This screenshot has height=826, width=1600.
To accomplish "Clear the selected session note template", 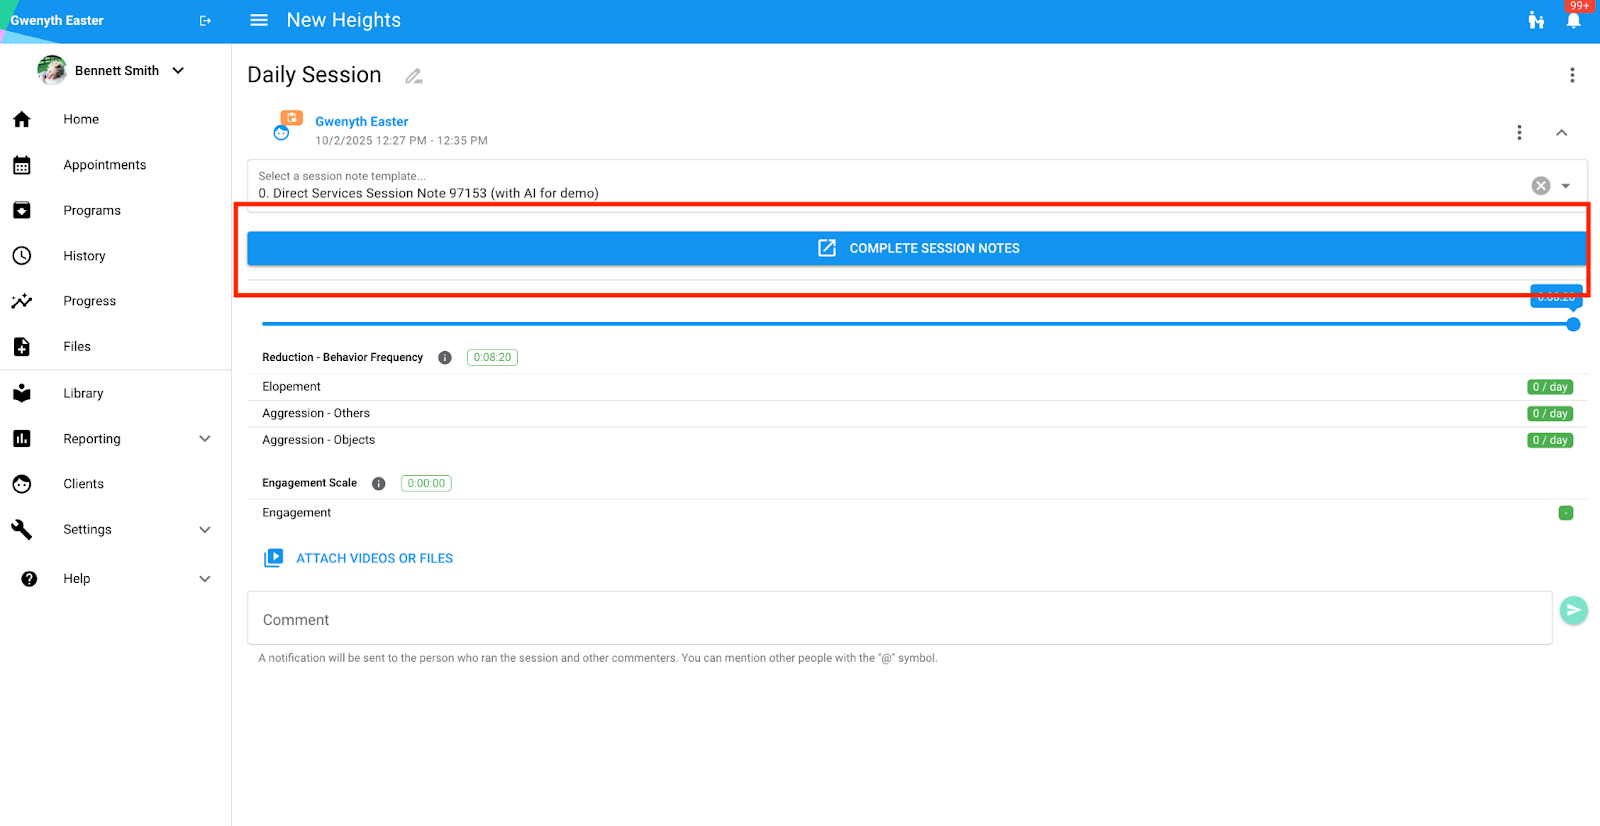I will [1540, 186].
